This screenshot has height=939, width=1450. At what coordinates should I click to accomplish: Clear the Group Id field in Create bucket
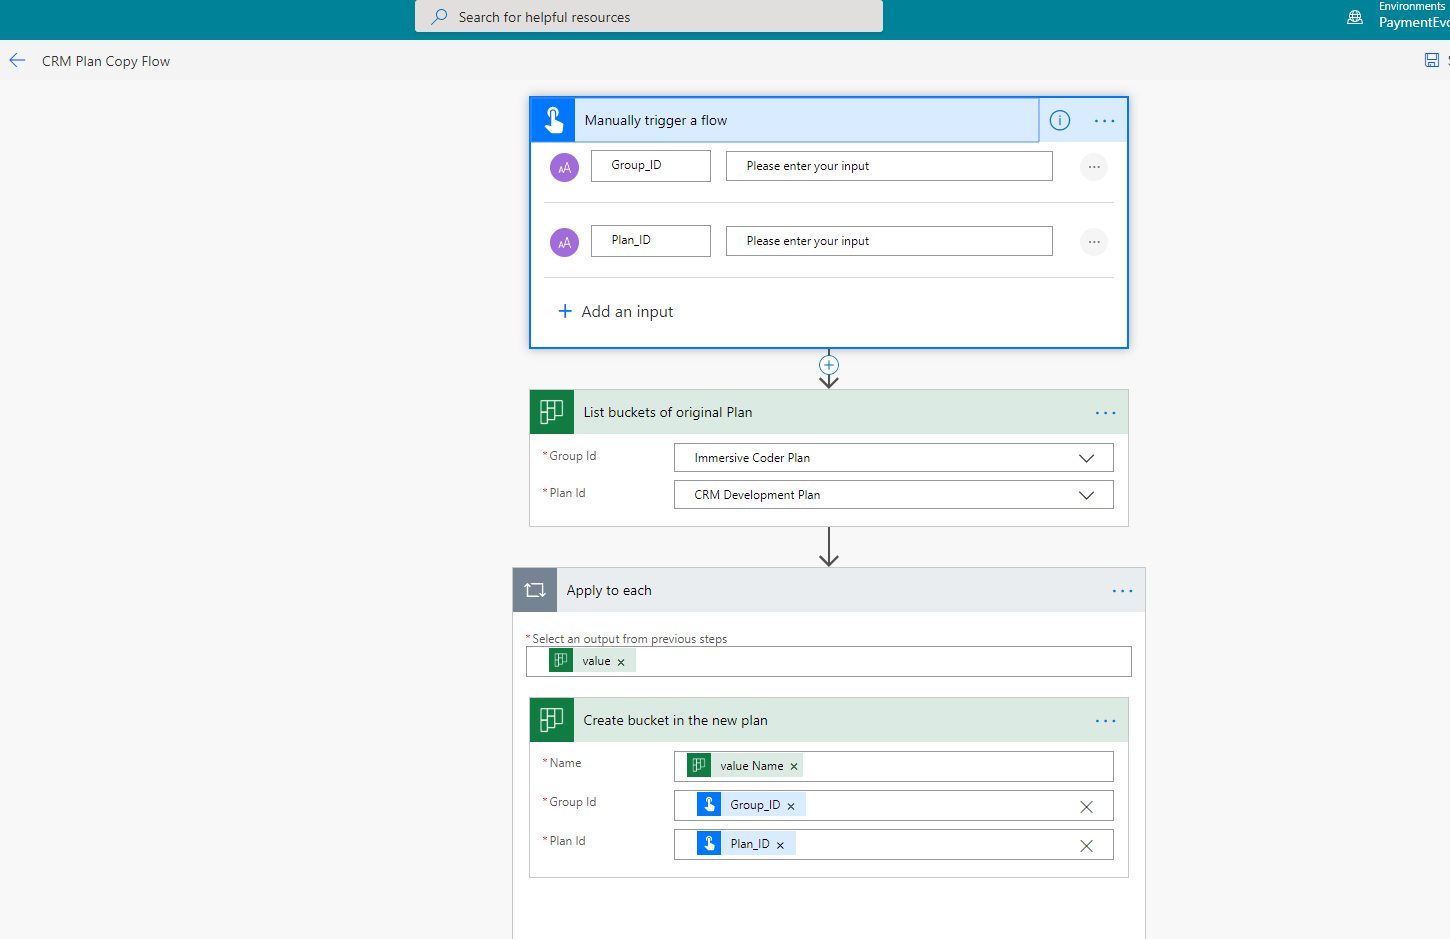point(1086,807)
